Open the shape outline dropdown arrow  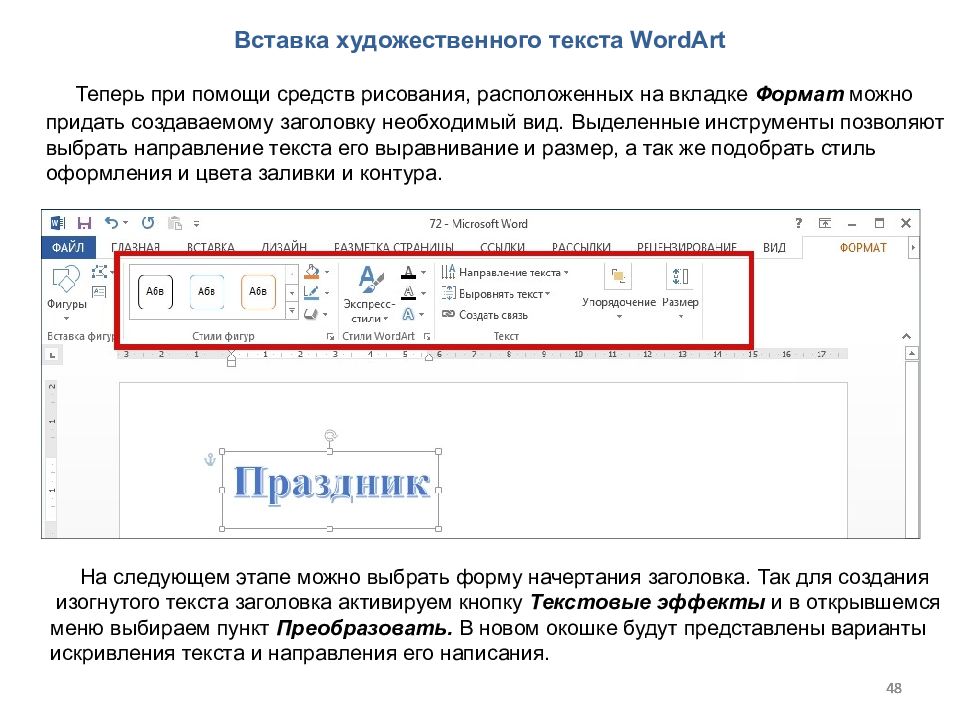click(x=327, y=293)
